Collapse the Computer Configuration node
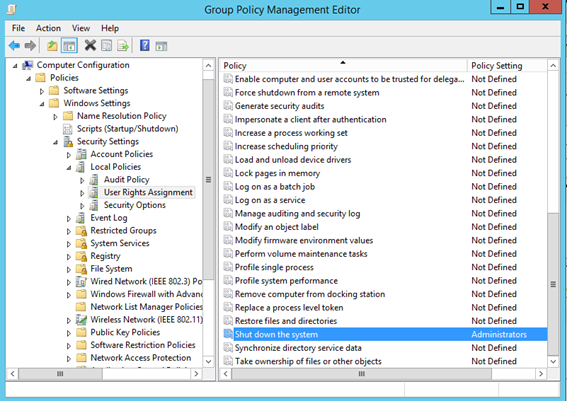 15,66
